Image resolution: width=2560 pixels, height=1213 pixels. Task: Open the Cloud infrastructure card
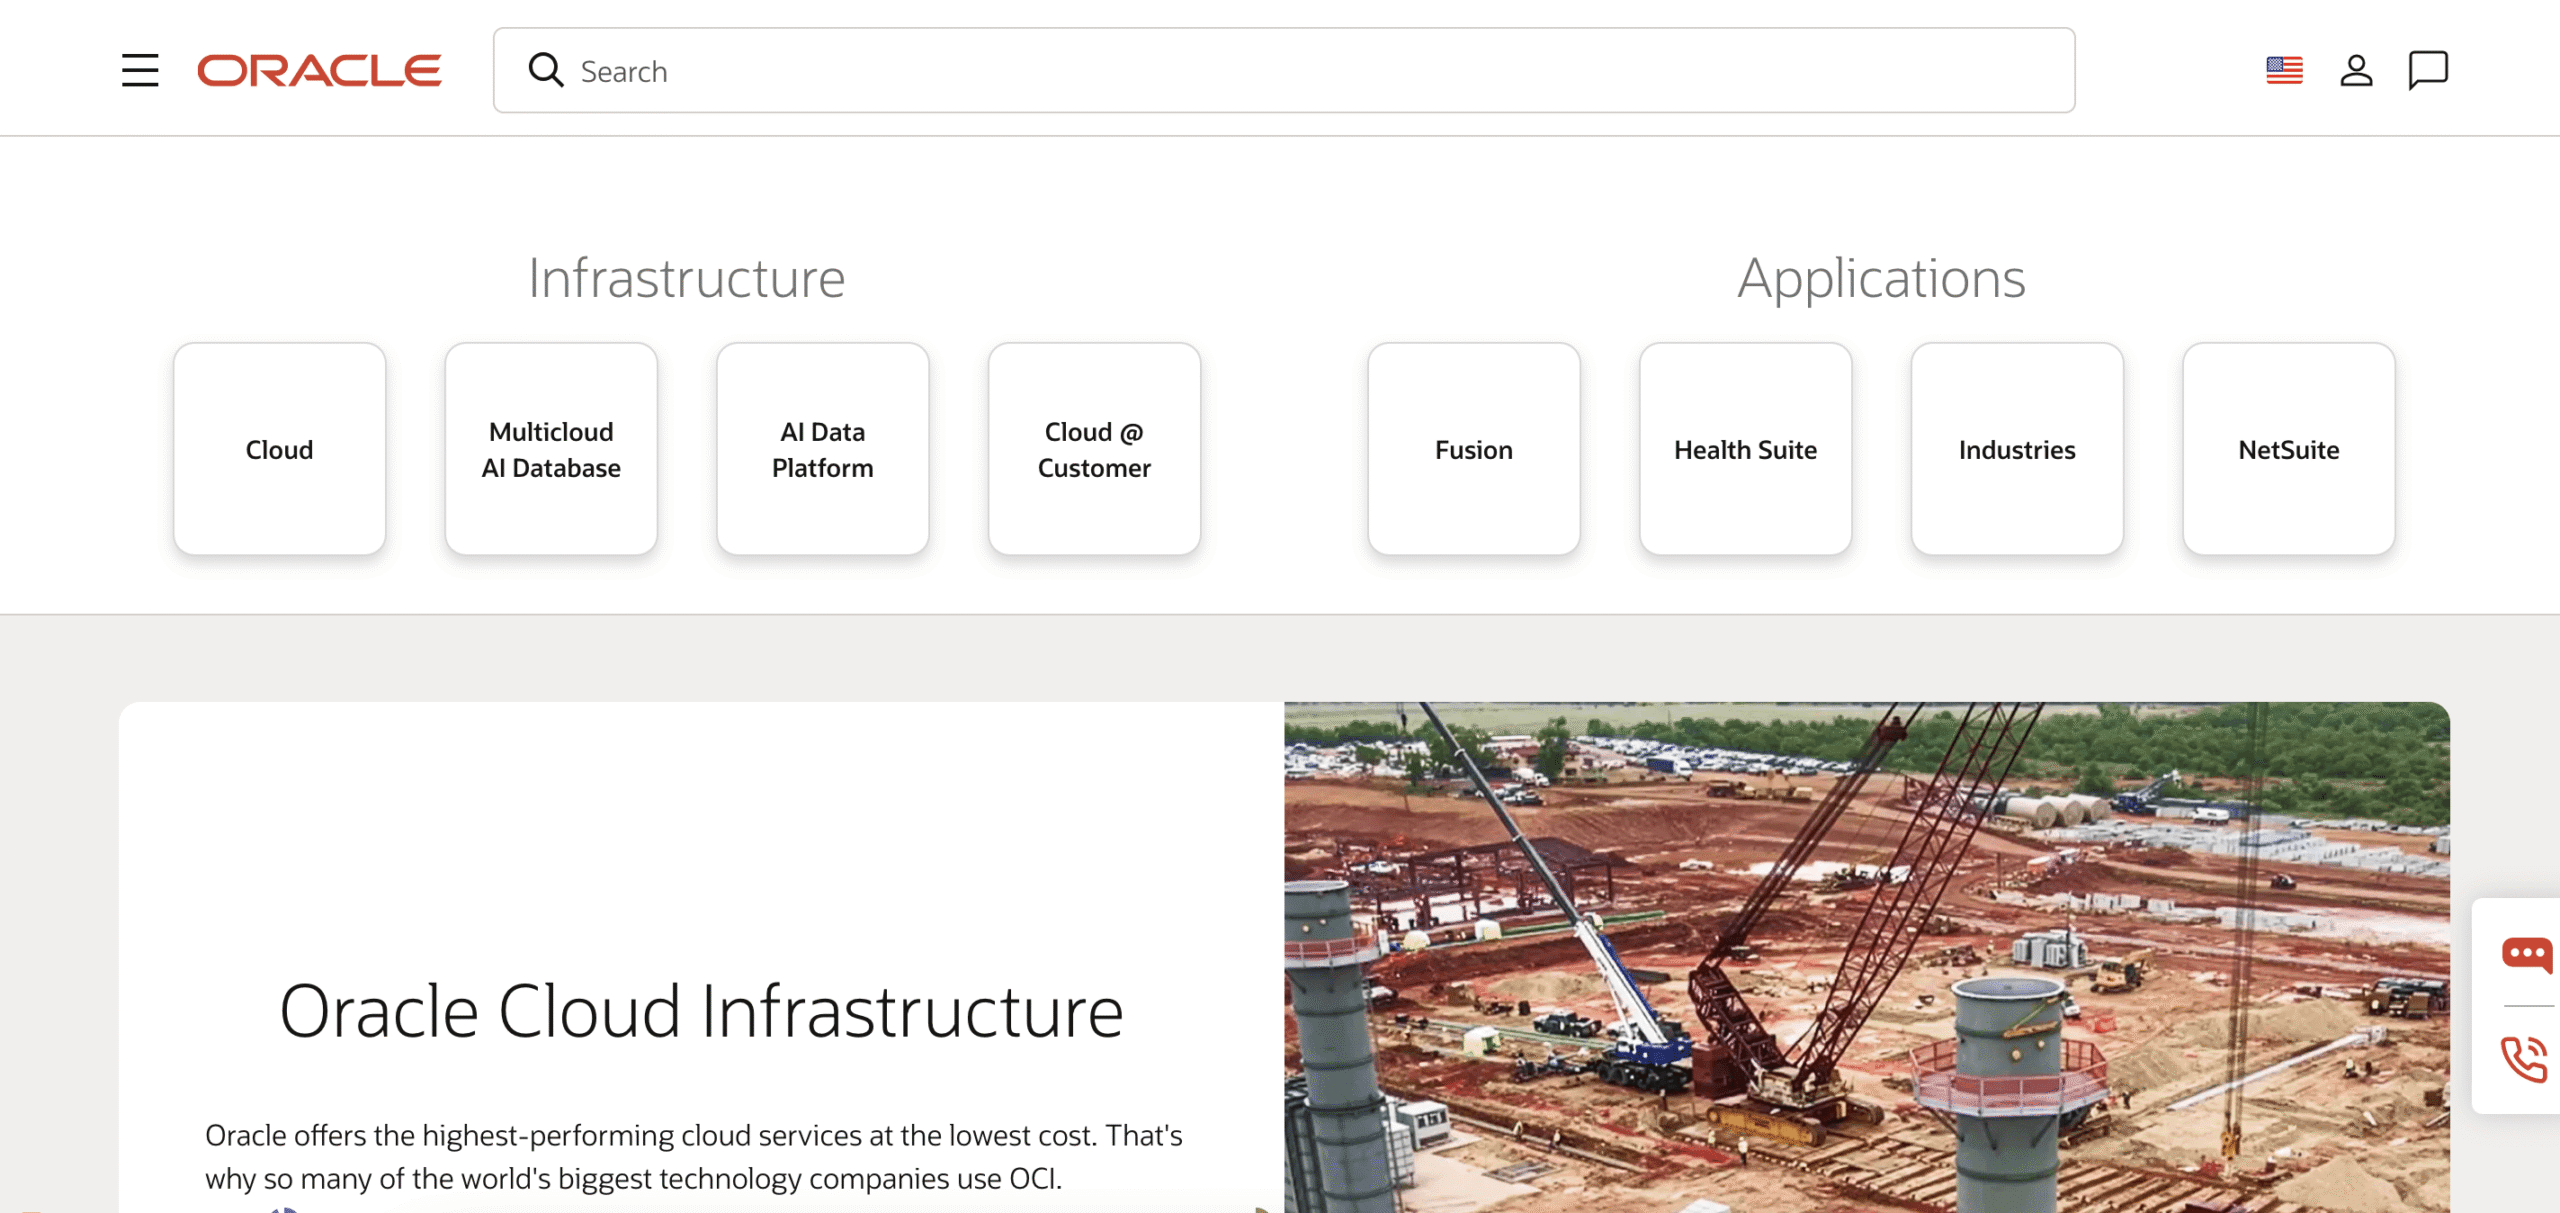(x=280, y=449)
